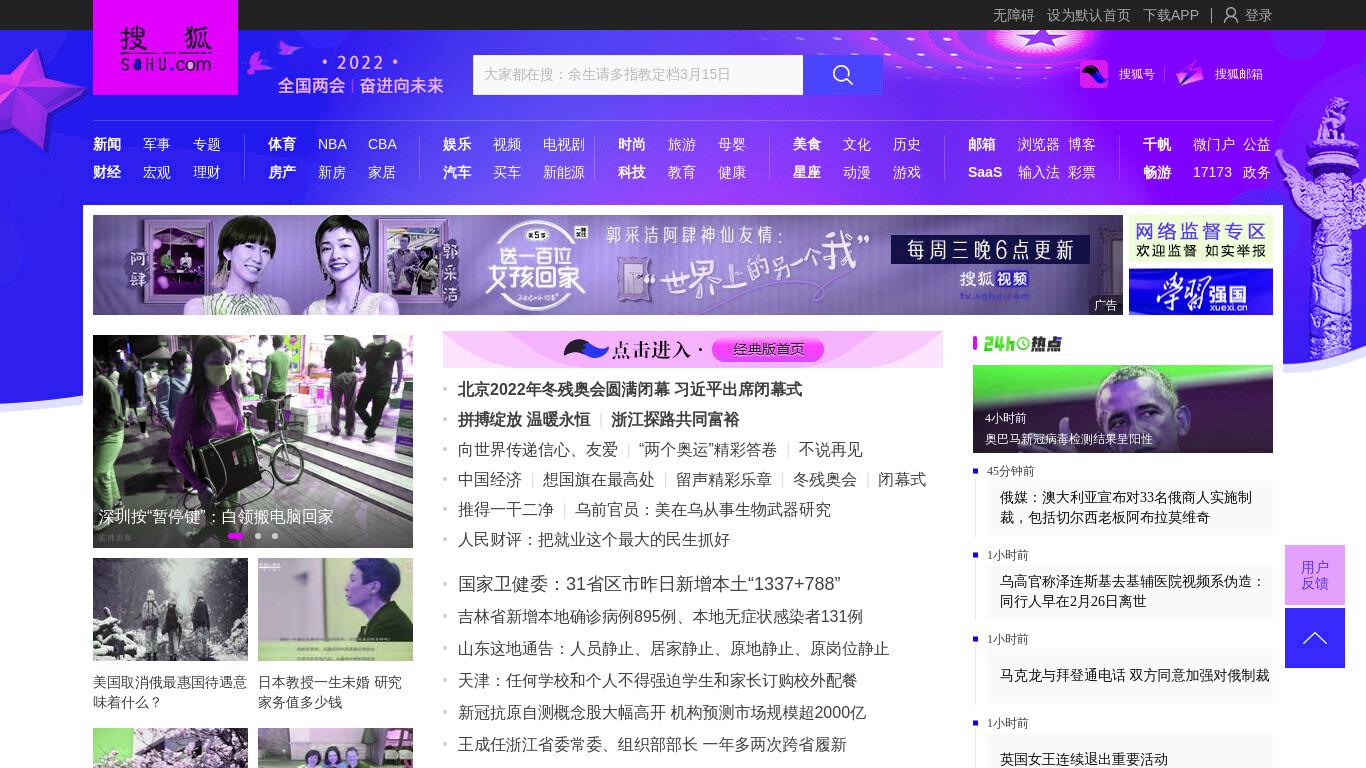
Task: Open the 微门户 link
Action: pyautogui.click(x=1214, y=144)
